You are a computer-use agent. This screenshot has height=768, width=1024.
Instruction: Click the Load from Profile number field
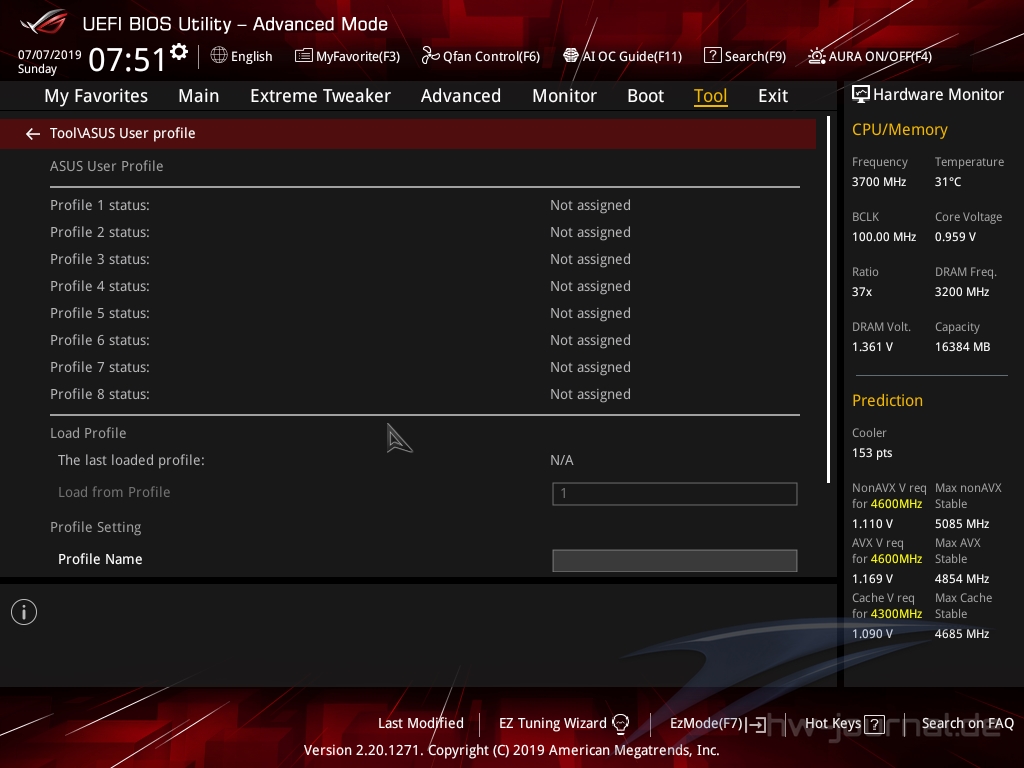click(675, 494)
